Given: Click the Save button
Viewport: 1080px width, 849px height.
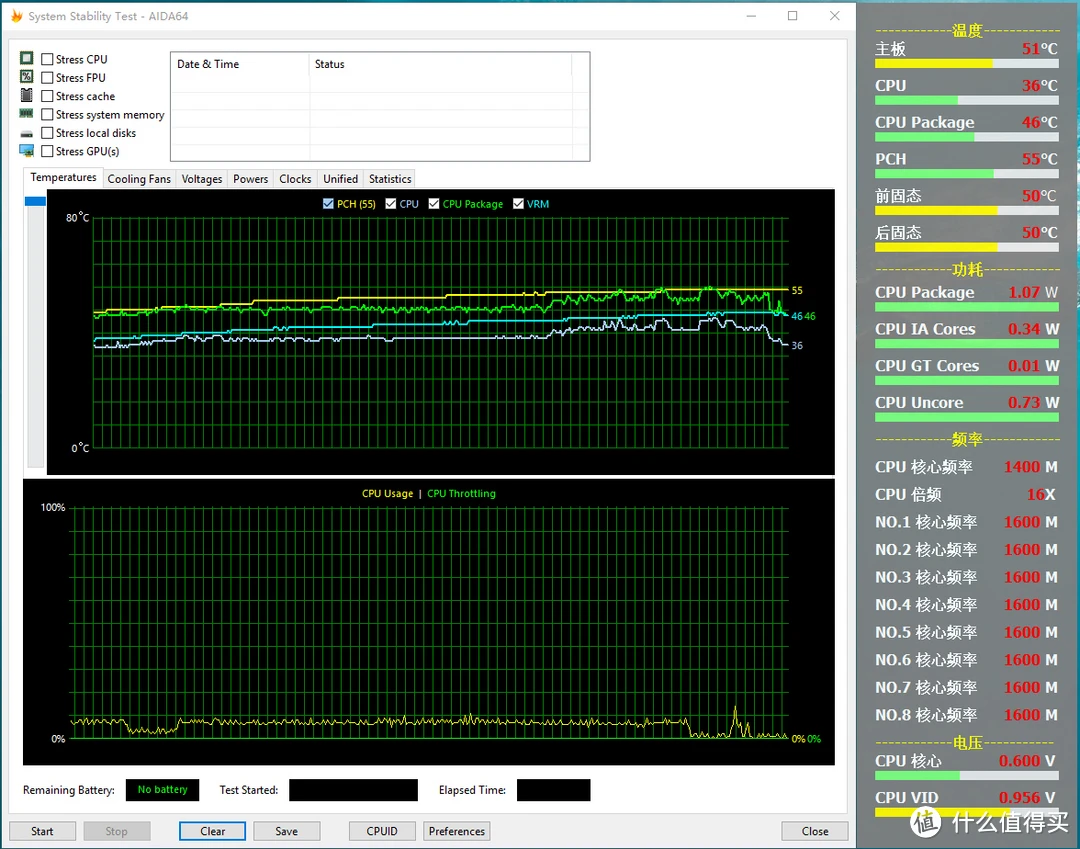Looking at the screenshot, I should (x=287, y=831).
